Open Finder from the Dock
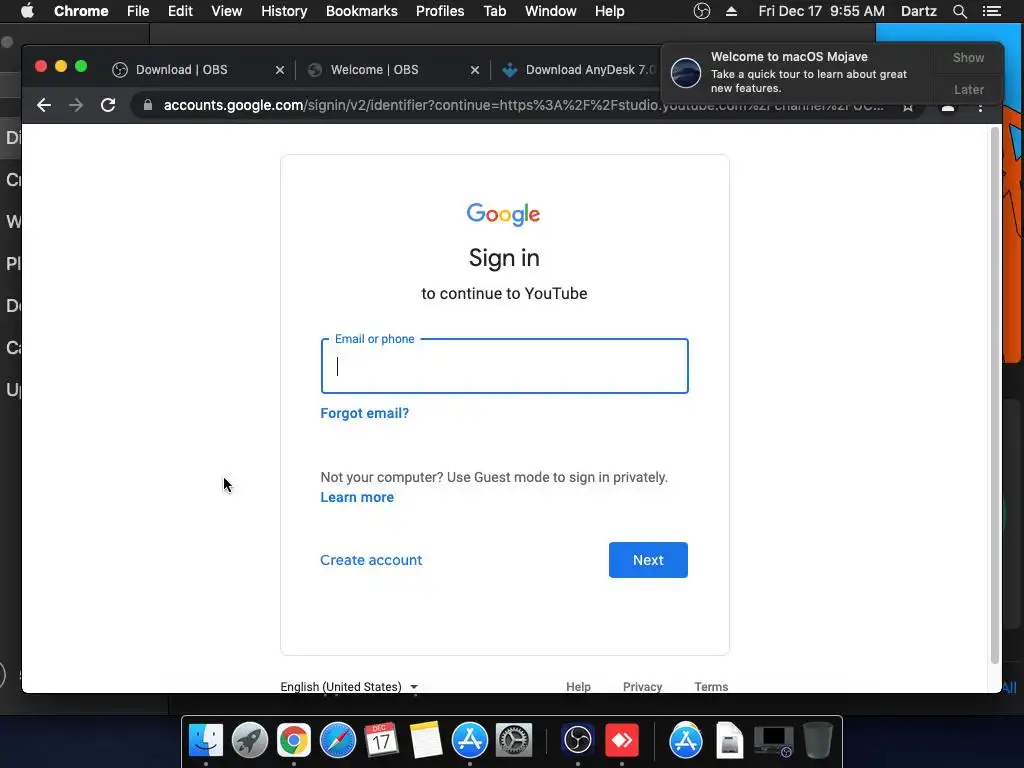The height and width of the screenshot is (768, 1024). (206, 740)
